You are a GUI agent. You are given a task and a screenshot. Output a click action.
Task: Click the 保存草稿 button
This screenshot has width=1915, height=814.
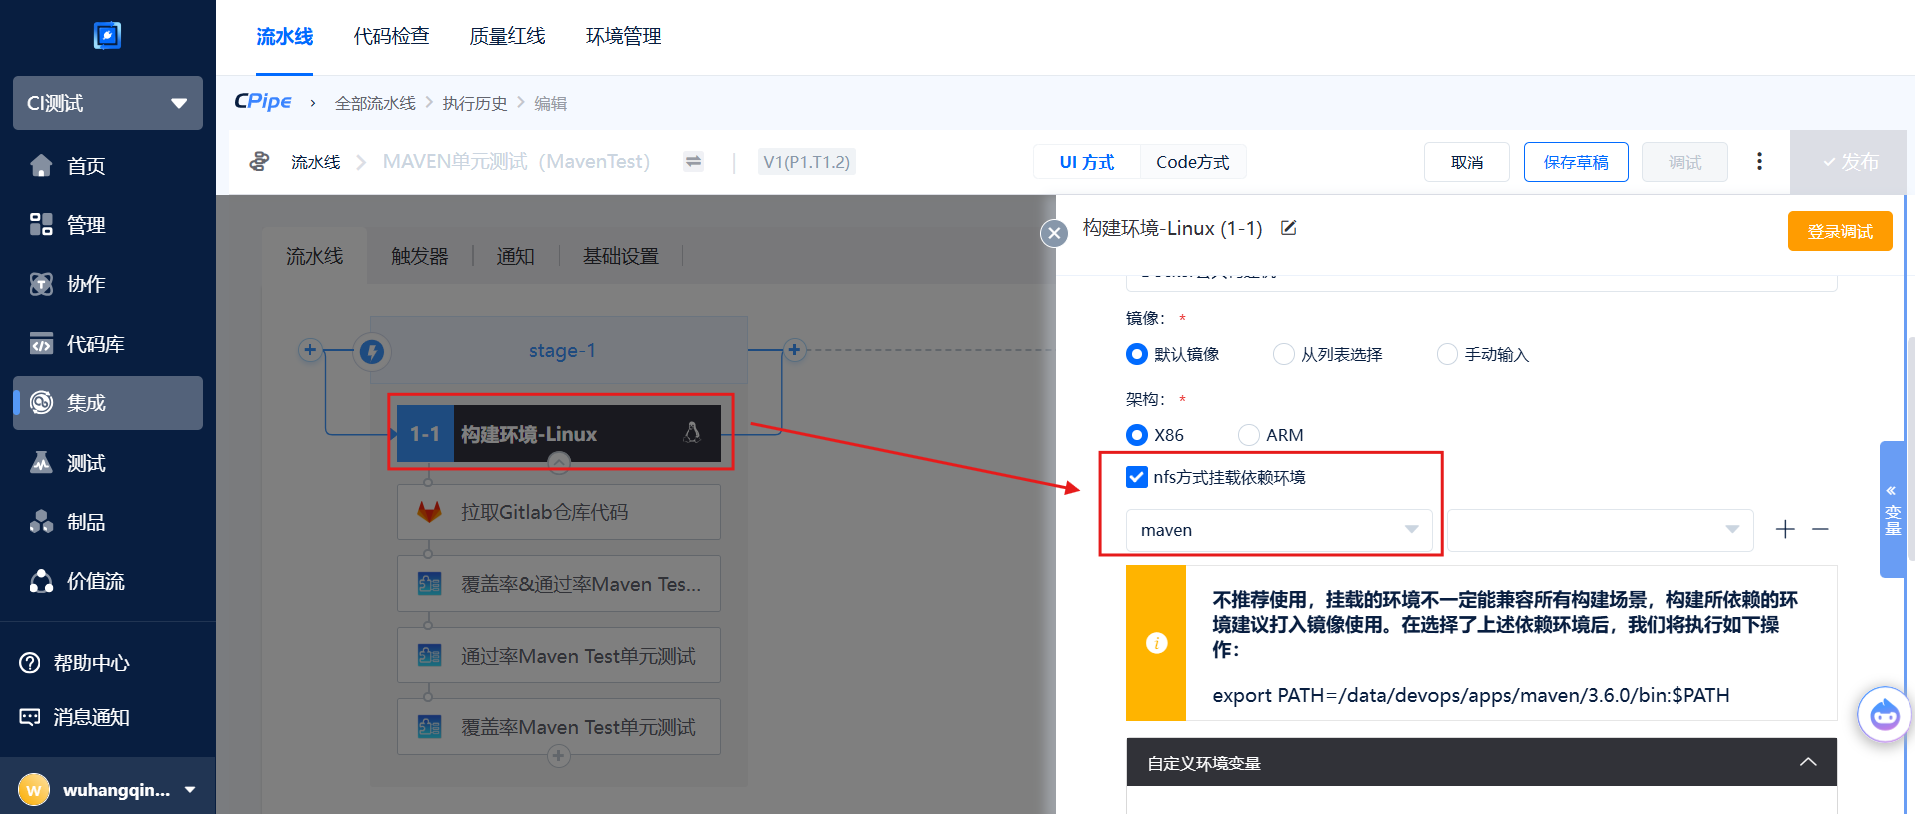(1575, 162)
